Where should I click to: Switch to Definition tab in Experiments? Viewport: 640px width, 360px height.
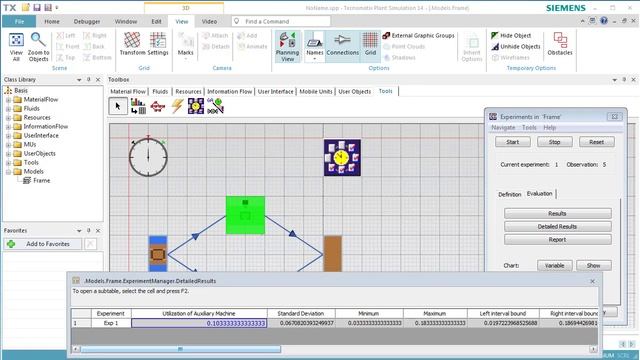[x=509, y=194]
